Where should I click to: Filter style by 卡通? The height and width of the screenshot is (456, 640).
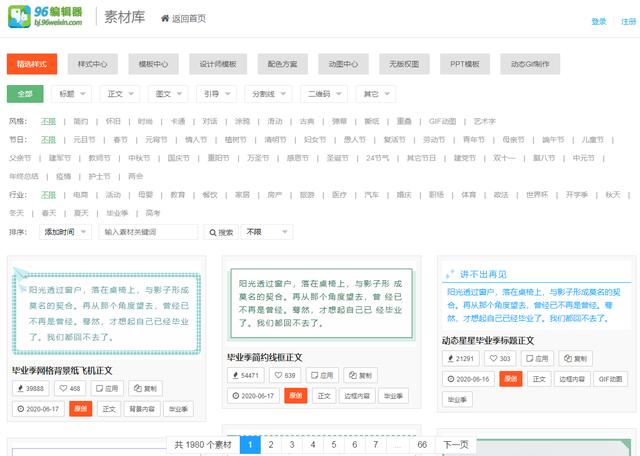click(x=178, y=121)
